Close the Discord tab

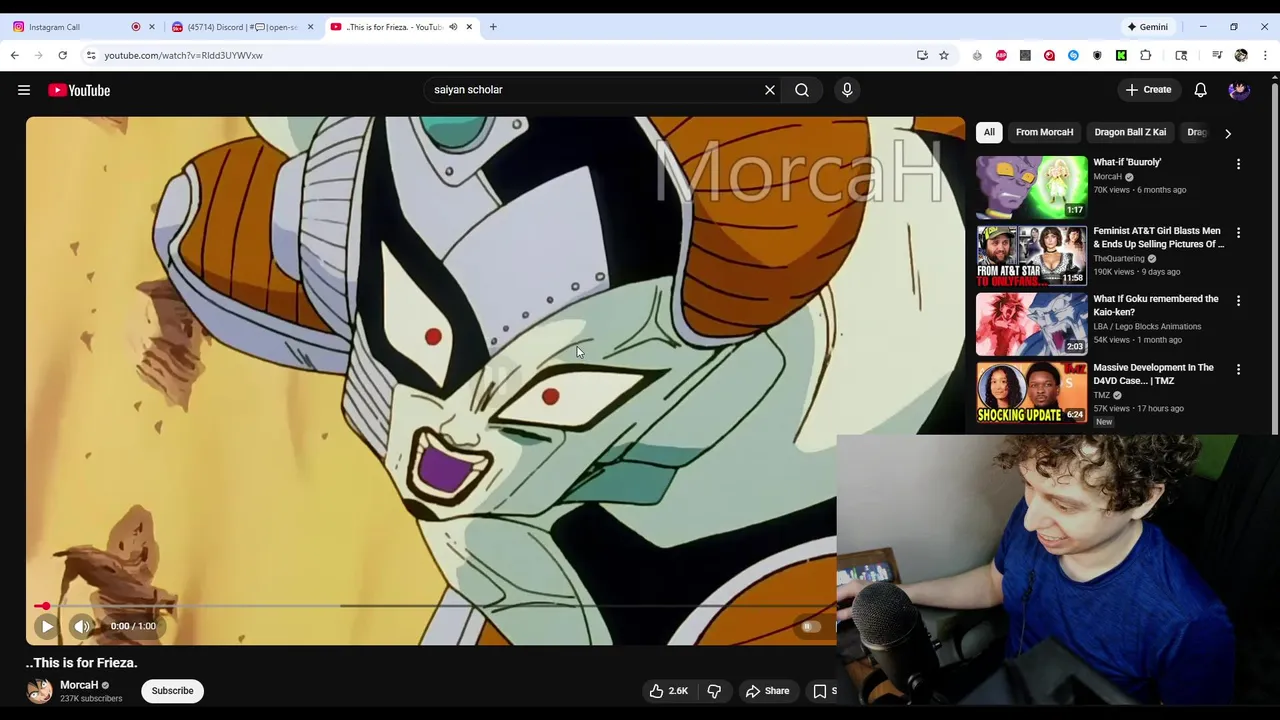pos(310,27)
